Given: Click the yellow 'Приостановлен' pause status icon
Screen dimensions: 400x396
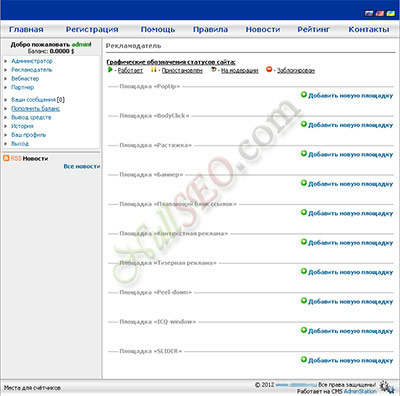Looking at the screenshot, I should click(154, 70).
